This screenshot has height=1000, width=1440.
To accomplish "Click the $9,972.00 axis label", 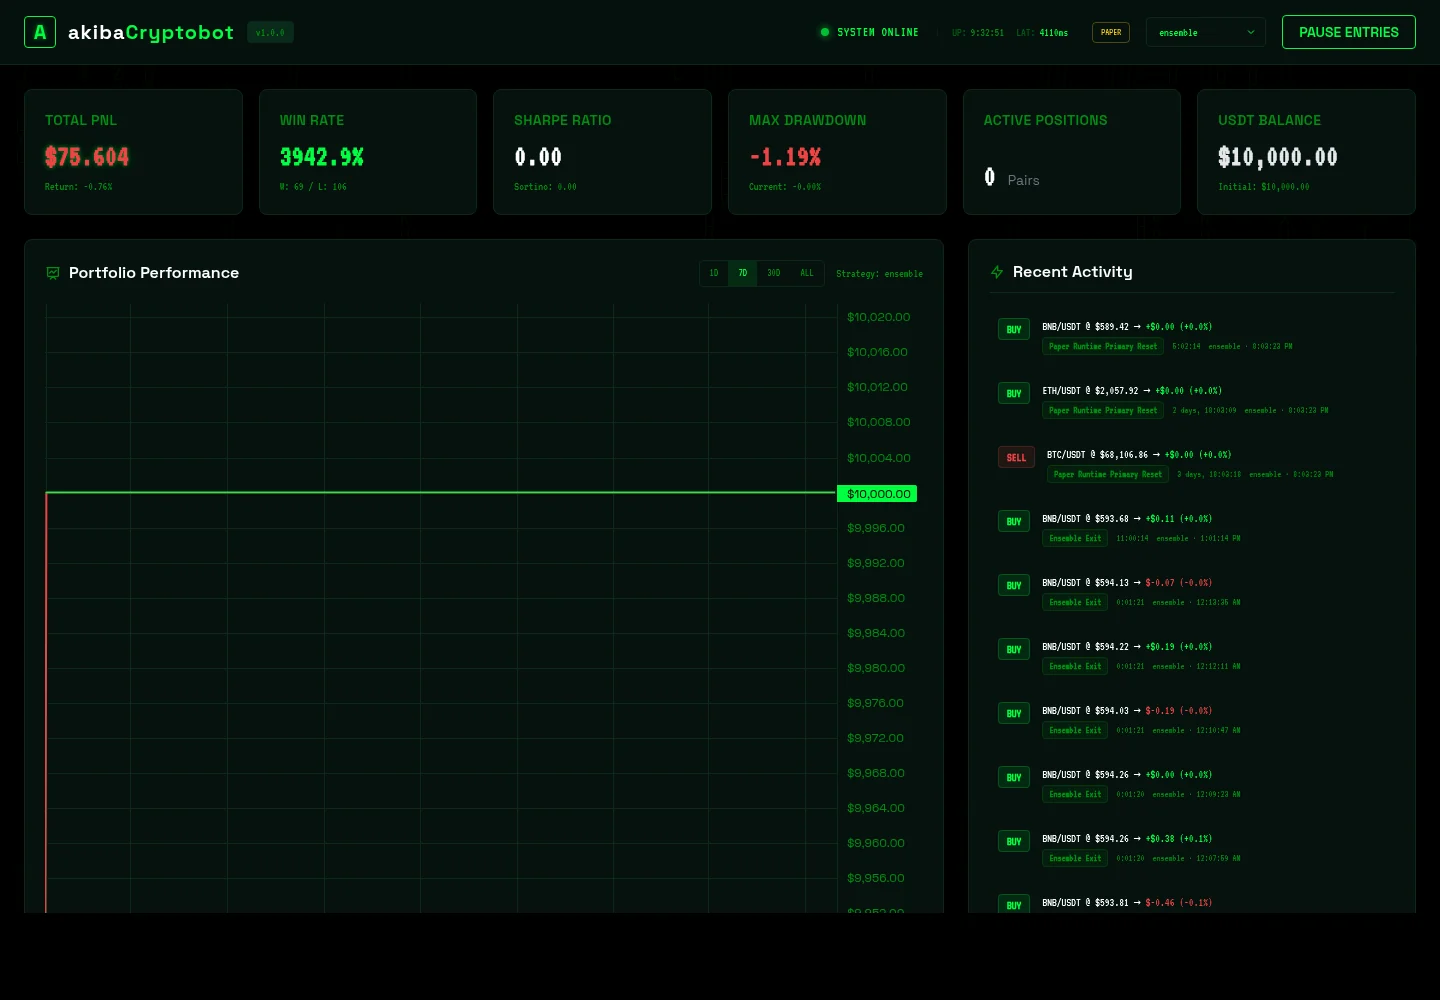I will point(875,738).
